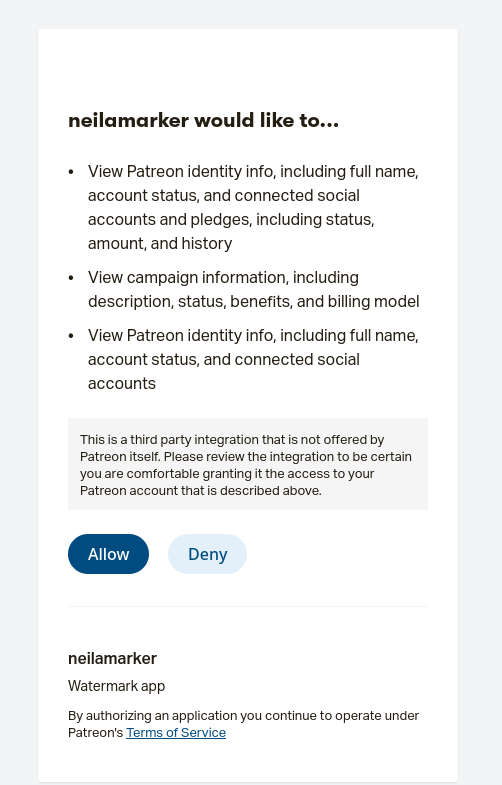The image size is (502, 785).
Task: Click the "amount, and history" line
Action: tap(160, 243)
